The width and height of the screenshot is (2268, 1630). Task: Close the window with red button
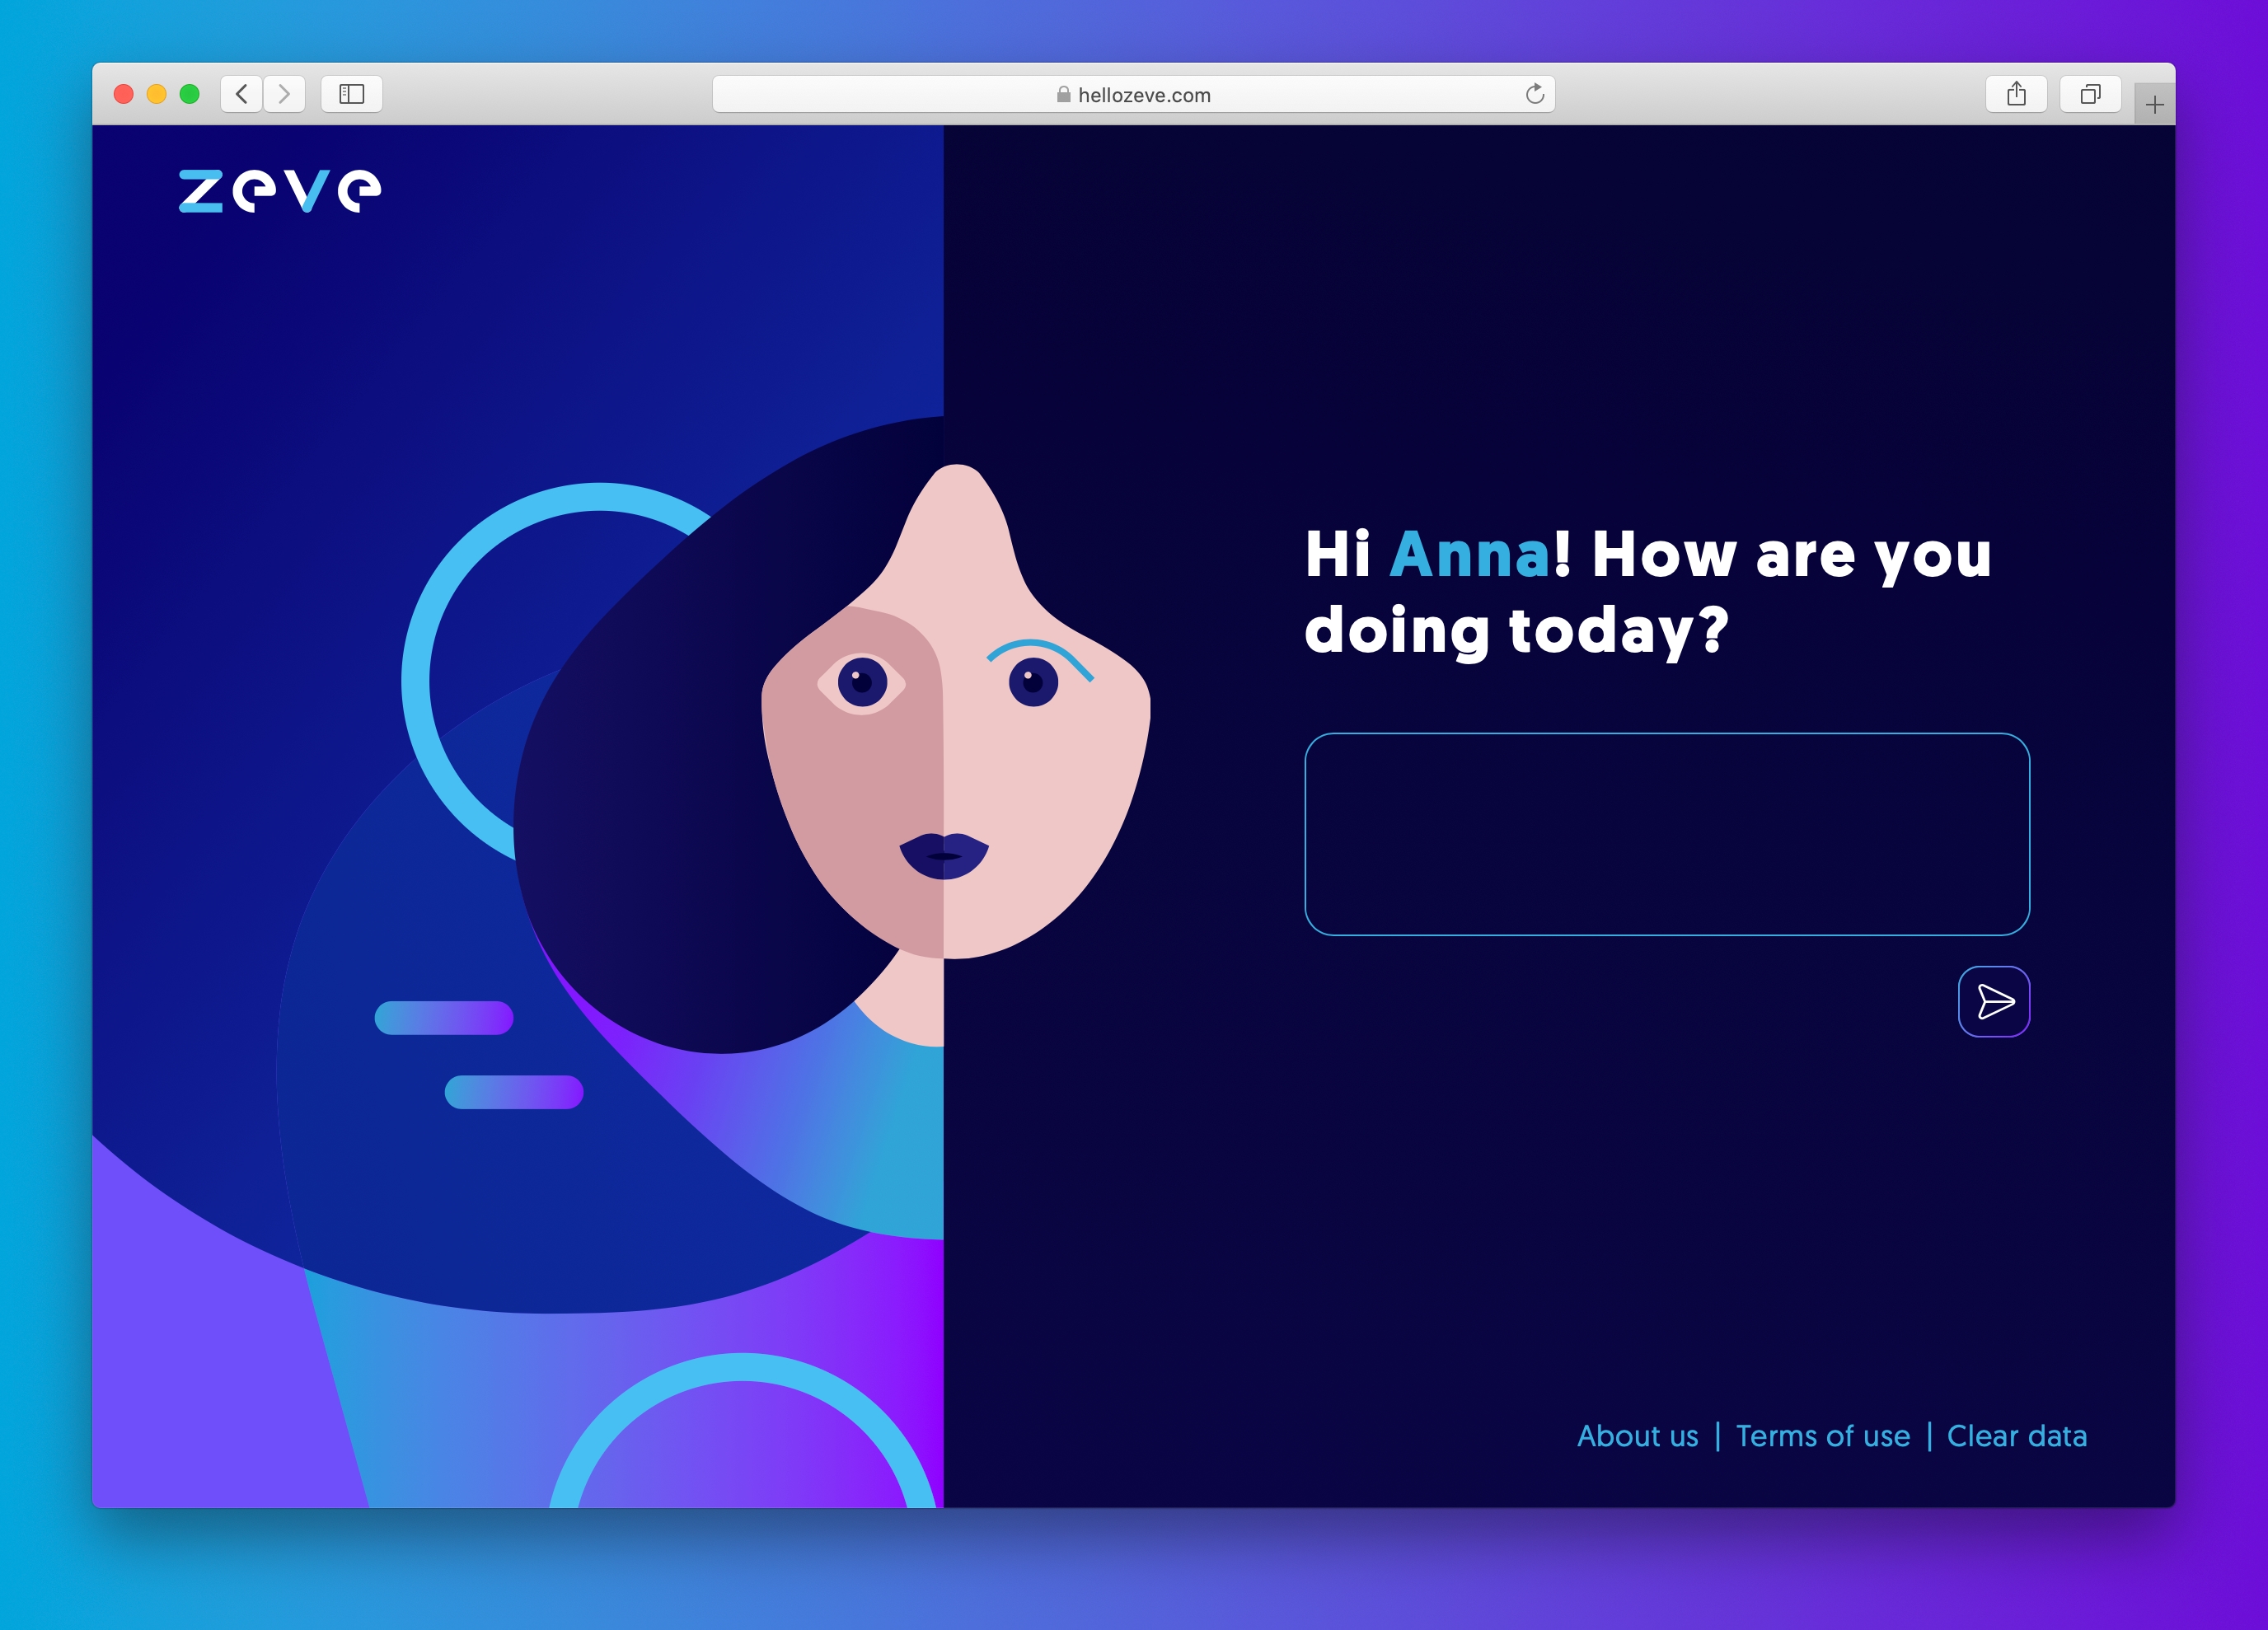click(x=124, y=94)
